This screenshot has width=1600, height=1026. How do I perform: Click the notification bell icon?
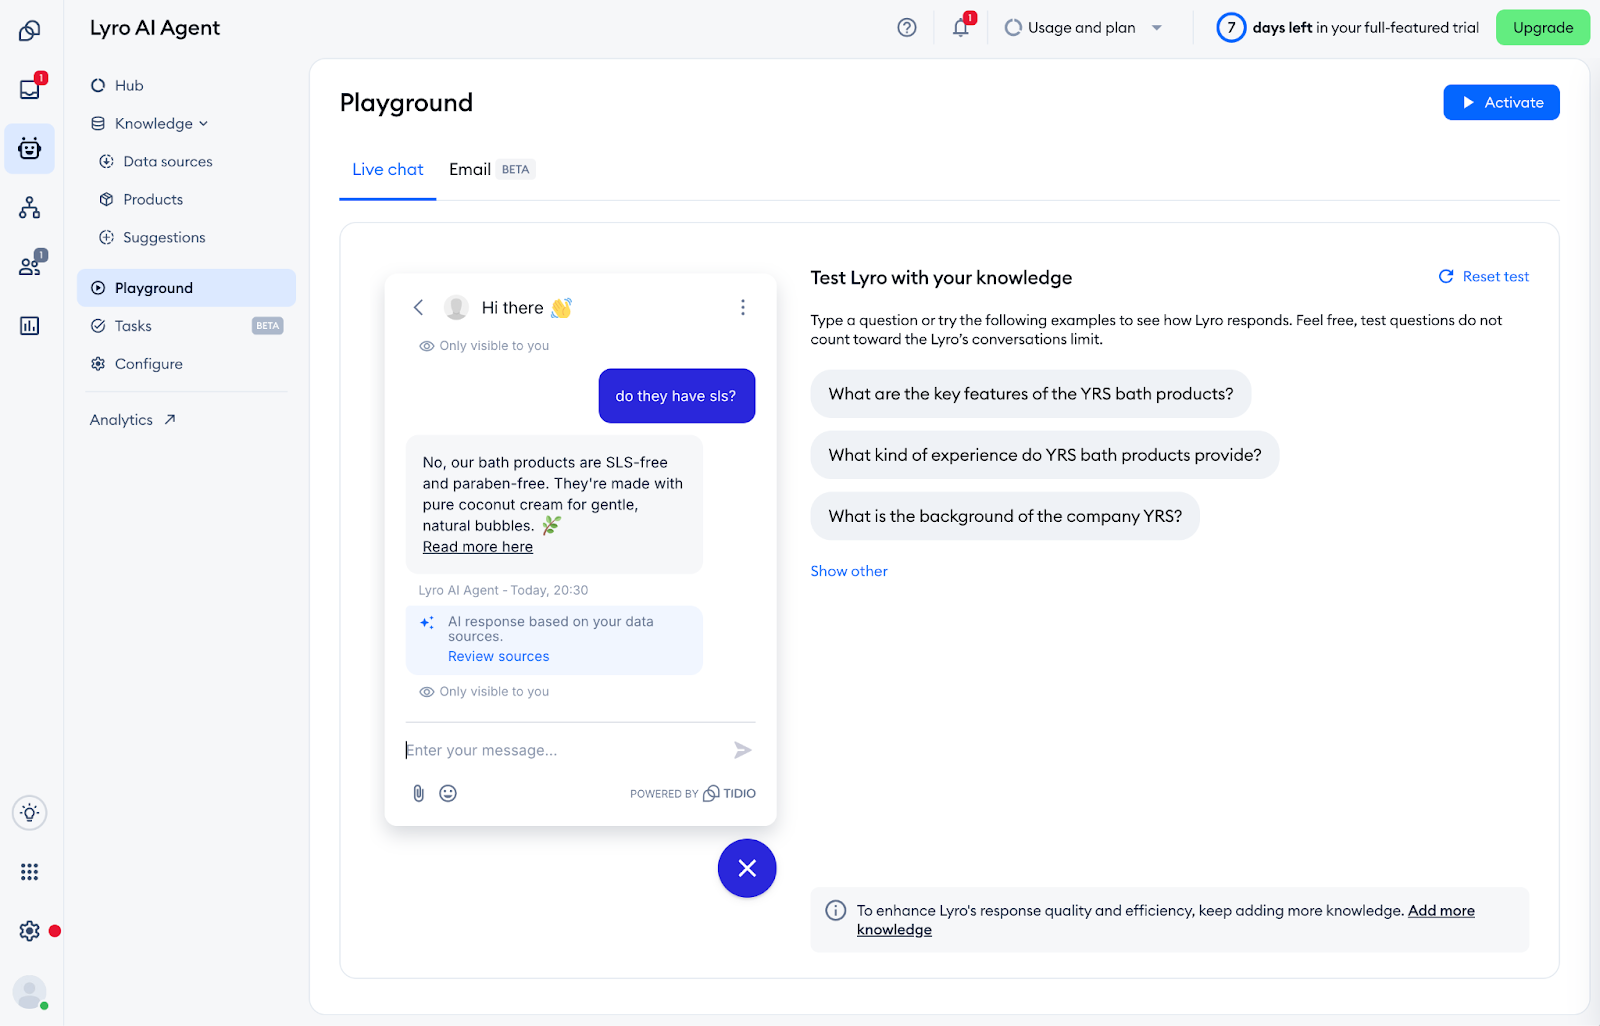click(959, 28)
